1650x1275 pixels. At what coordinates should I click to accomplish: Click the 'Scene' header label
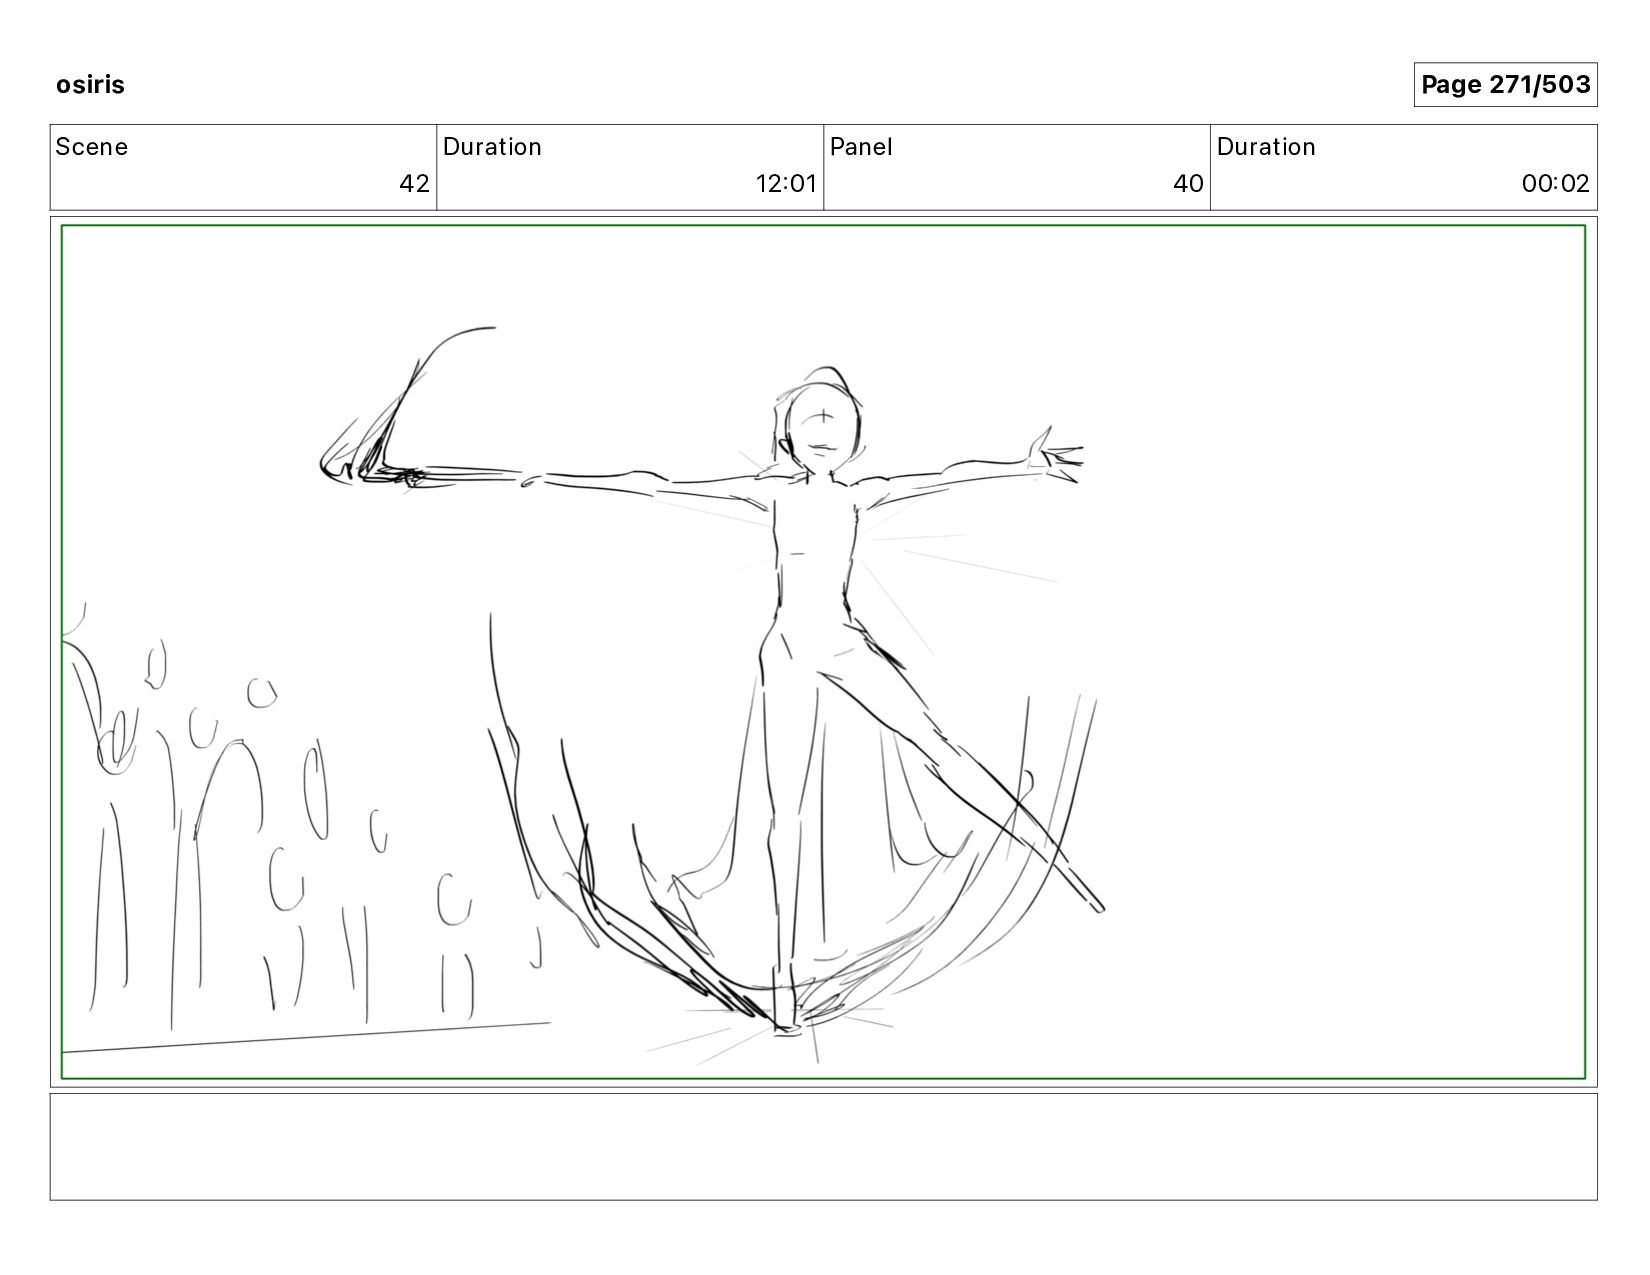click(92, 147)
